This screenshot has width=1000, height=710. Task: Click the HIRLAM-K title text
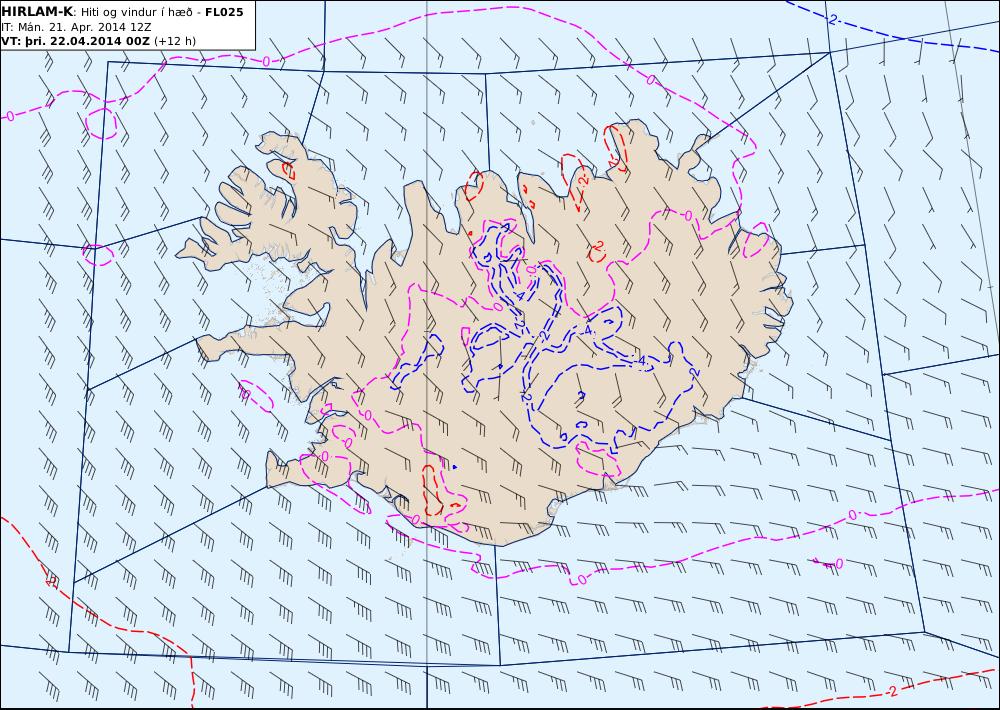pos(37,12)
